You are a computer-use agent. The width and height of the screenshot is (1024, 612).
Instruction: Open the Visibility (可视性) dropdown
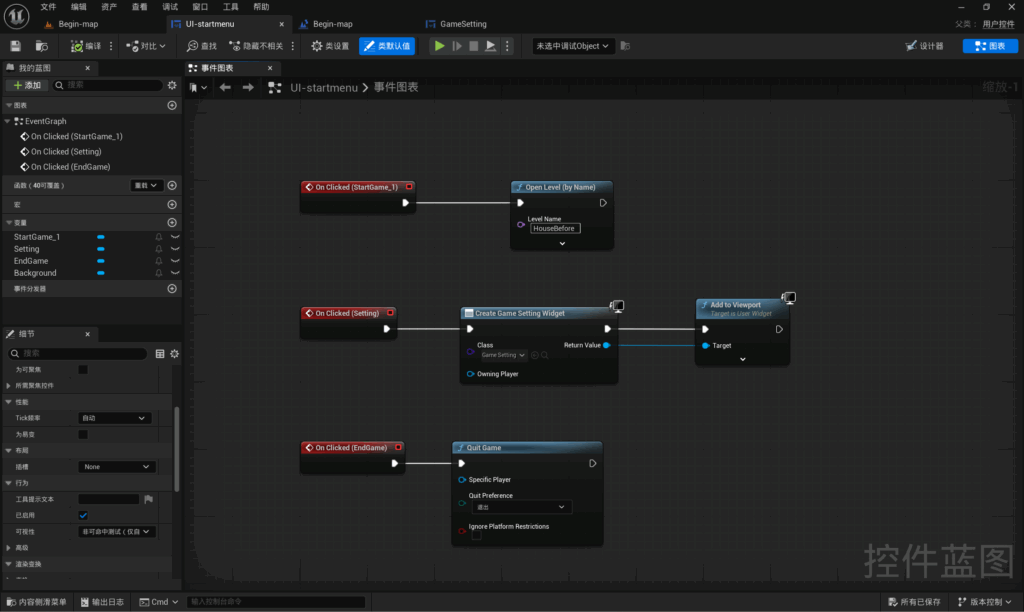tap(116, 532)
